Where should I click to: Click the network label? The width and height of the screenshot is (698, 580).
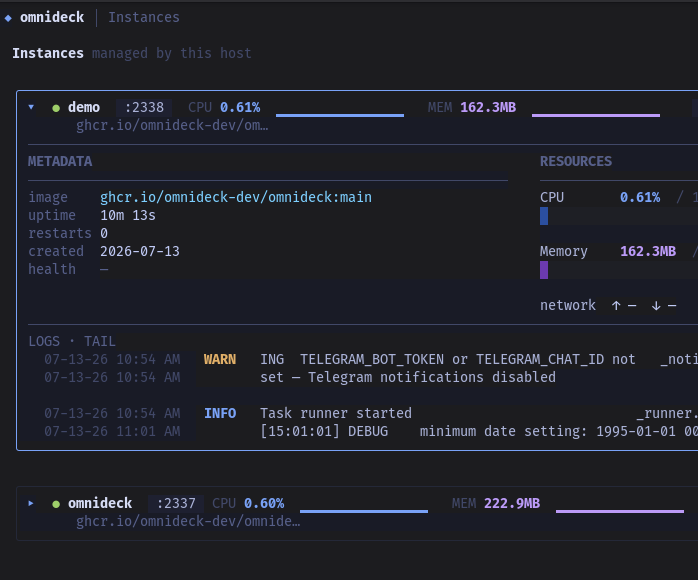(x=568, y=305)
